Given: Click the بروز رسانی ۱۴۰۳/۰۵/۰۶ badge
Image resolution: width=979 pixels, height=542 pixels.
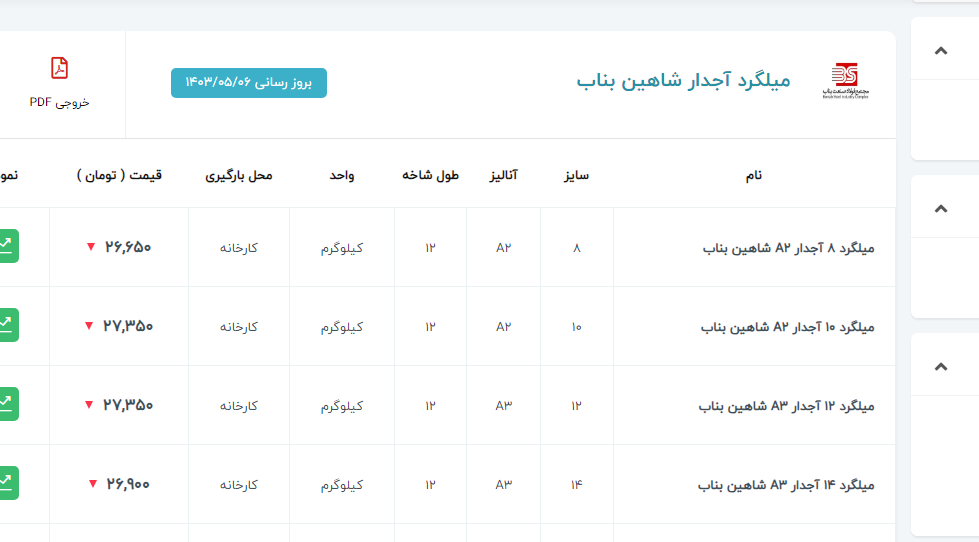Looking at the screenshot, I should click(249, 83).
